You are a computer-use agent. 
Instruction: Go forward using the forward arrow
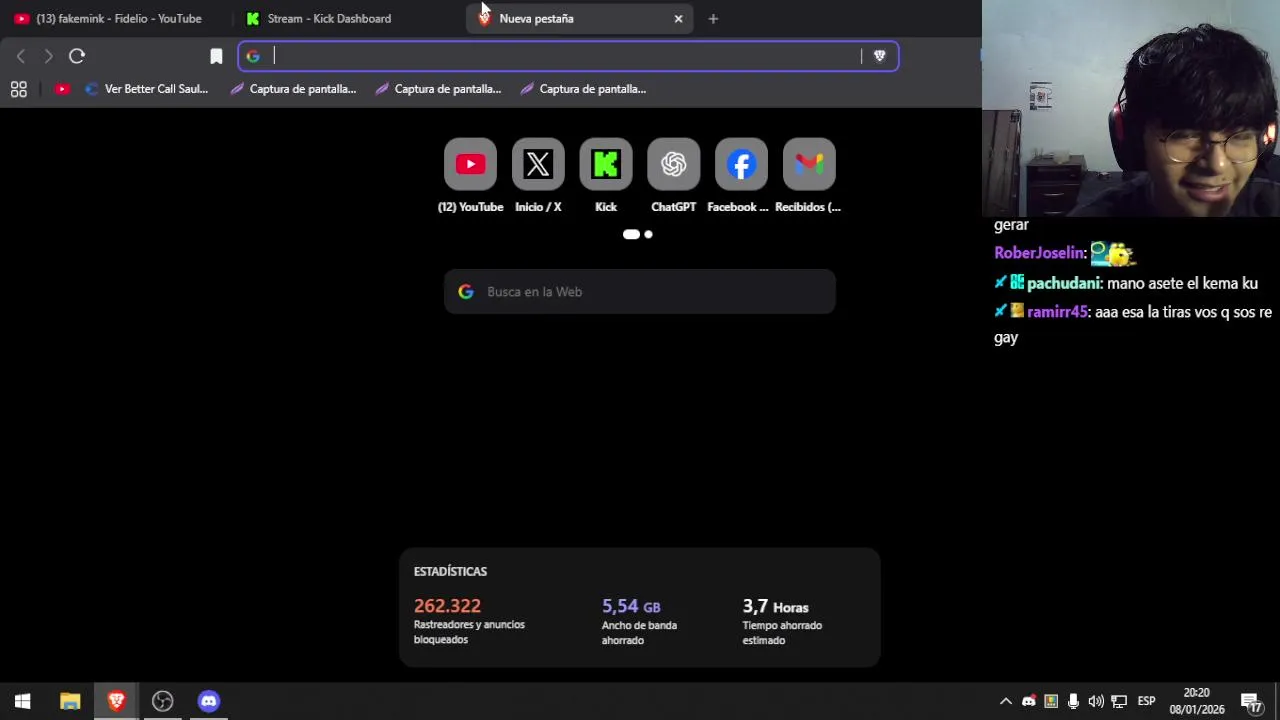click(48, 56)
